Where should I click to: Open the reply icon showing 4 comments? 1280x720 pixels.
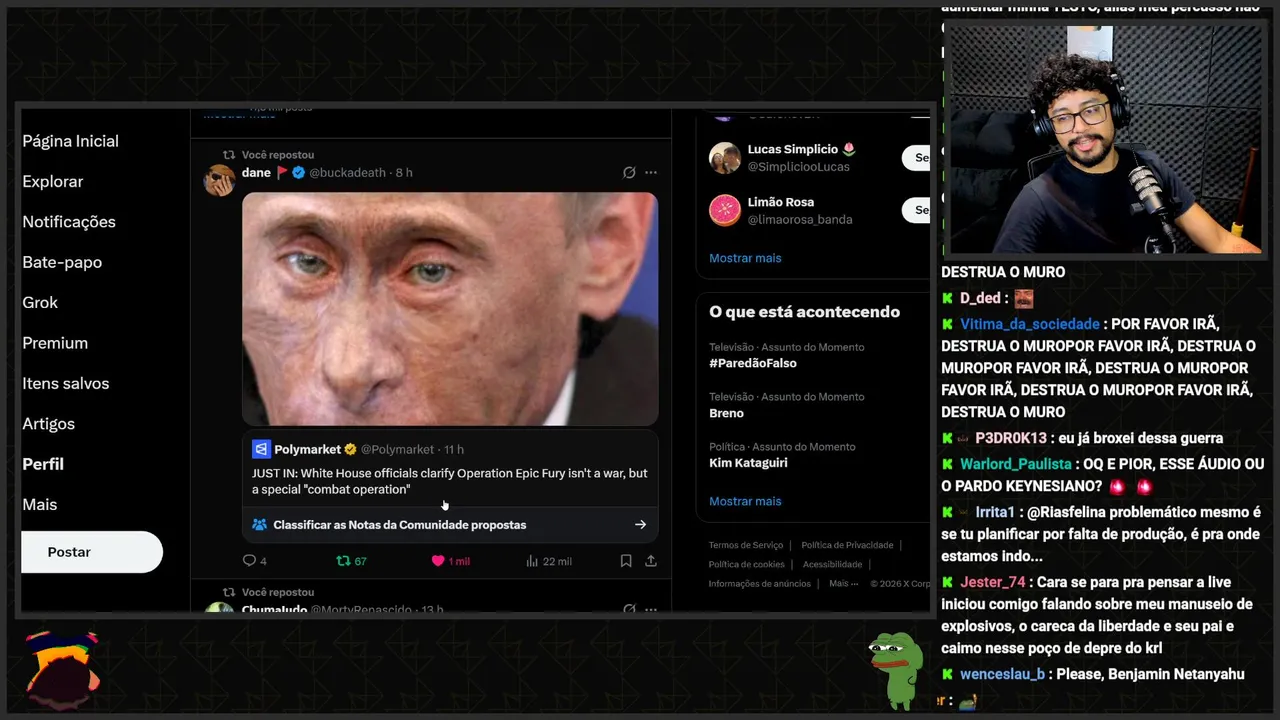(x=249, y=561)
